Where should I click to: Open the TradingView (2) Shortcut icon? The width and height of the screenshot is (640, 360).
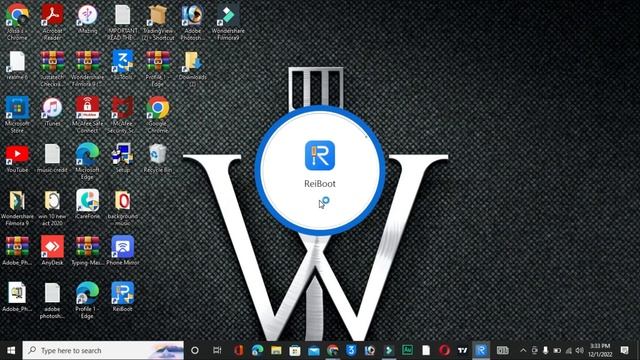click(158, 21)
